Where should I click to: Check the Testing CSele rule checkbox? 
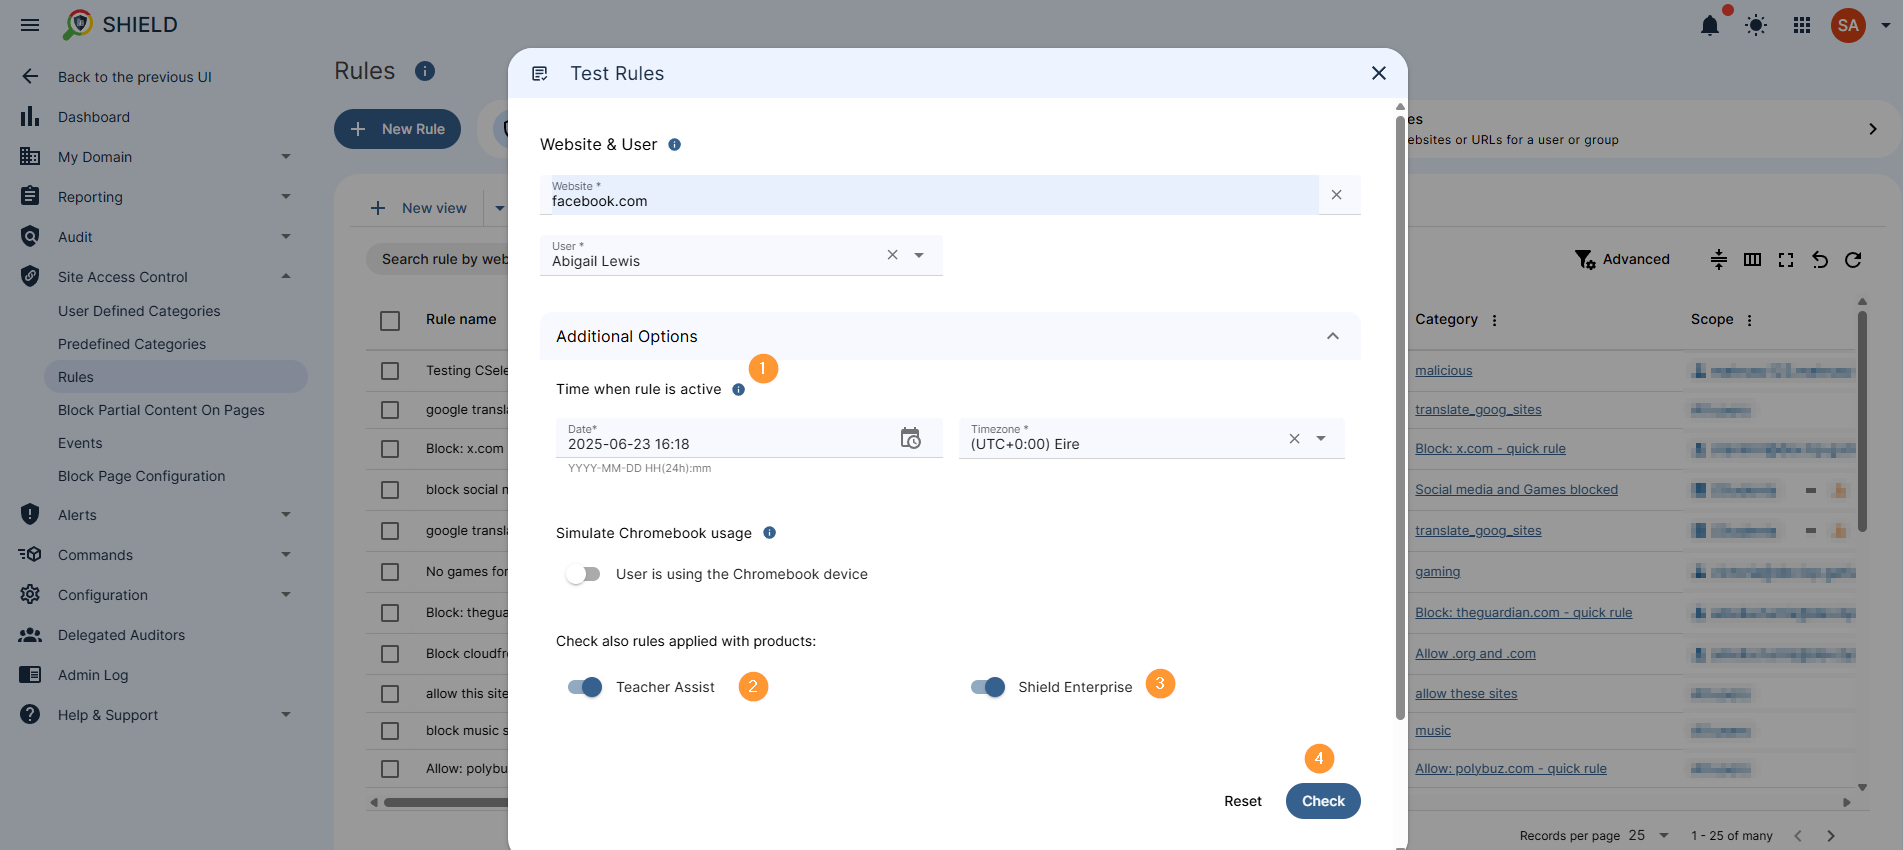tap(390, 371)
